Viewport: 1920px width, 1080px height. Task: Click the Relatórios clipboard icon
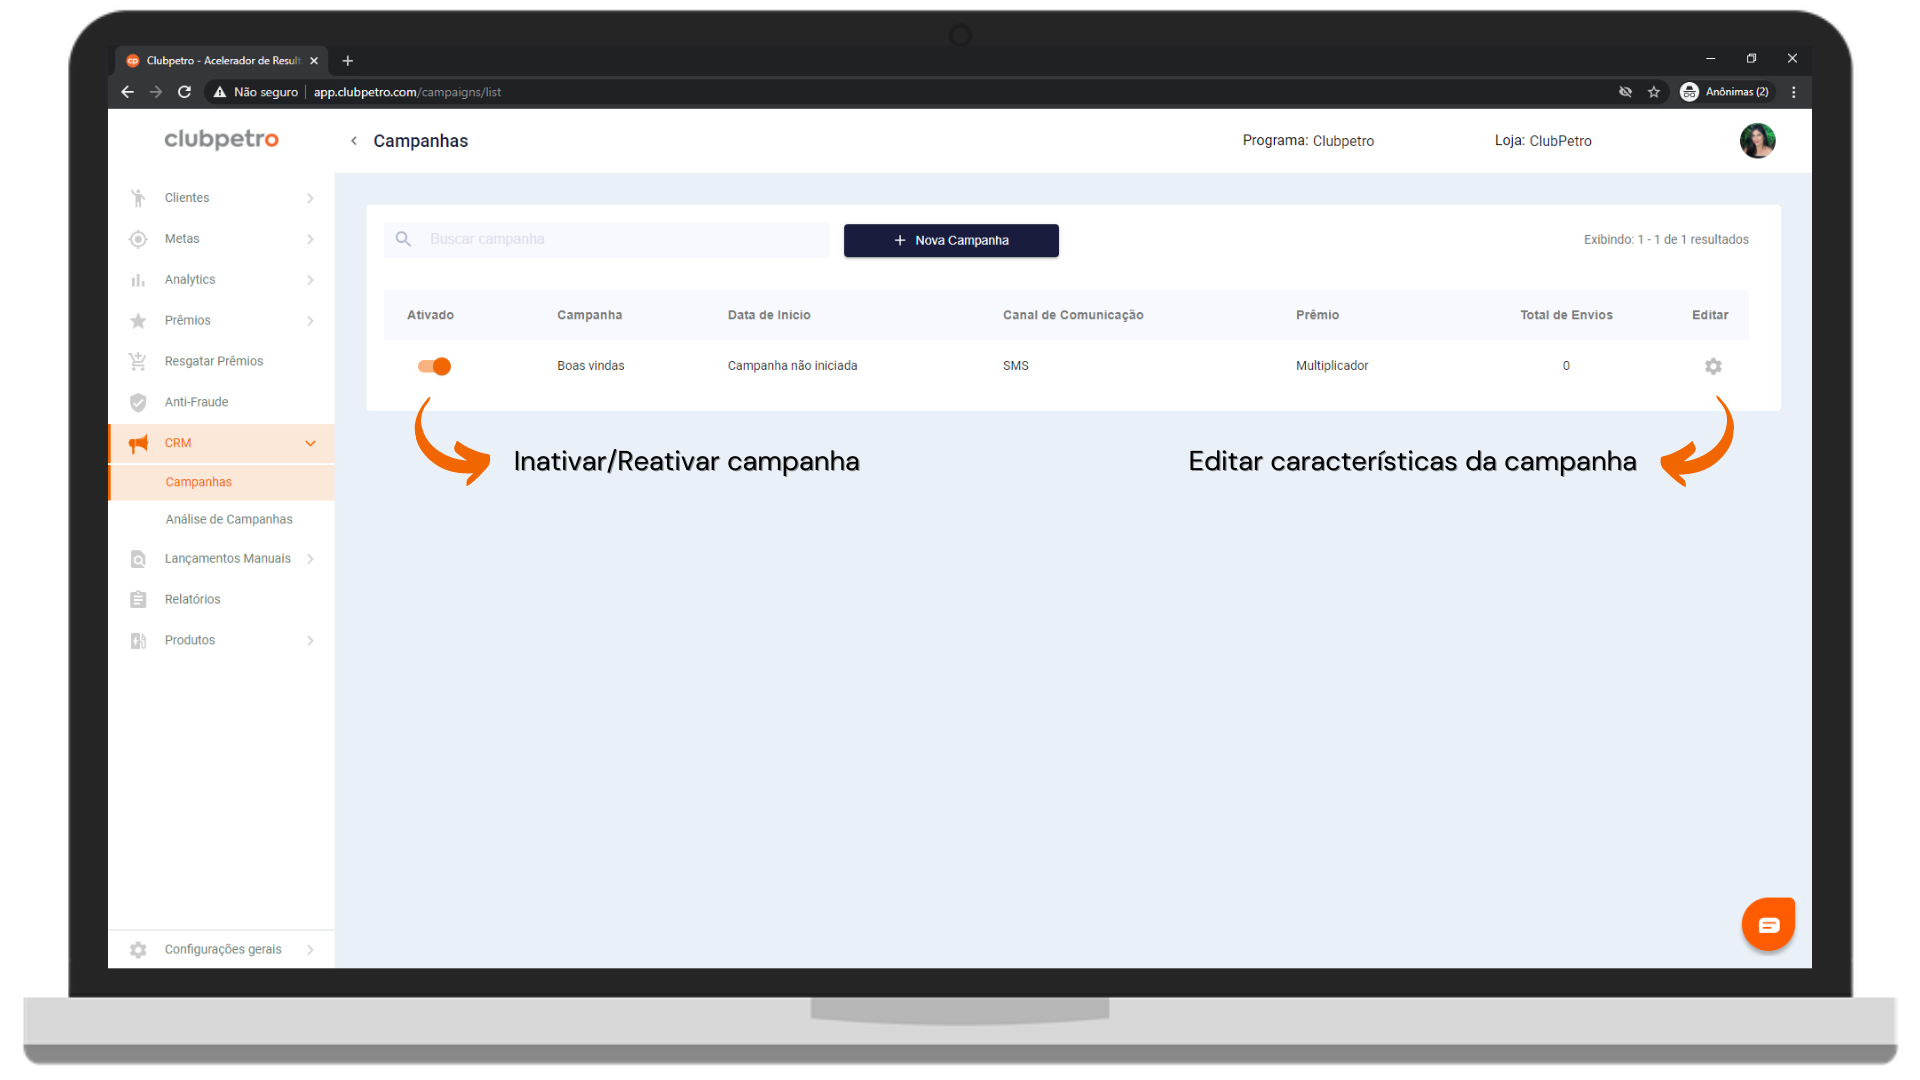138,599
